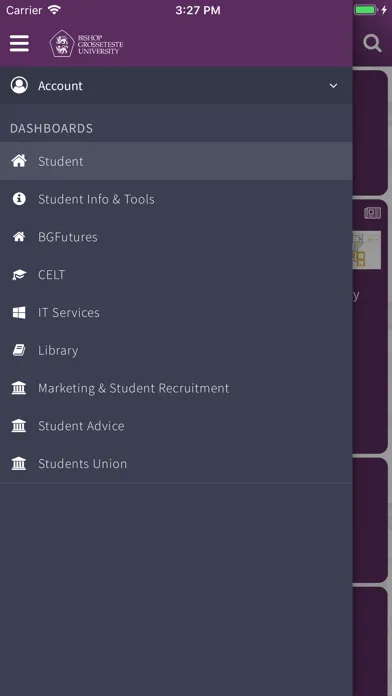Click the info circle icon beside Student Info & Tools

[19, 199]
